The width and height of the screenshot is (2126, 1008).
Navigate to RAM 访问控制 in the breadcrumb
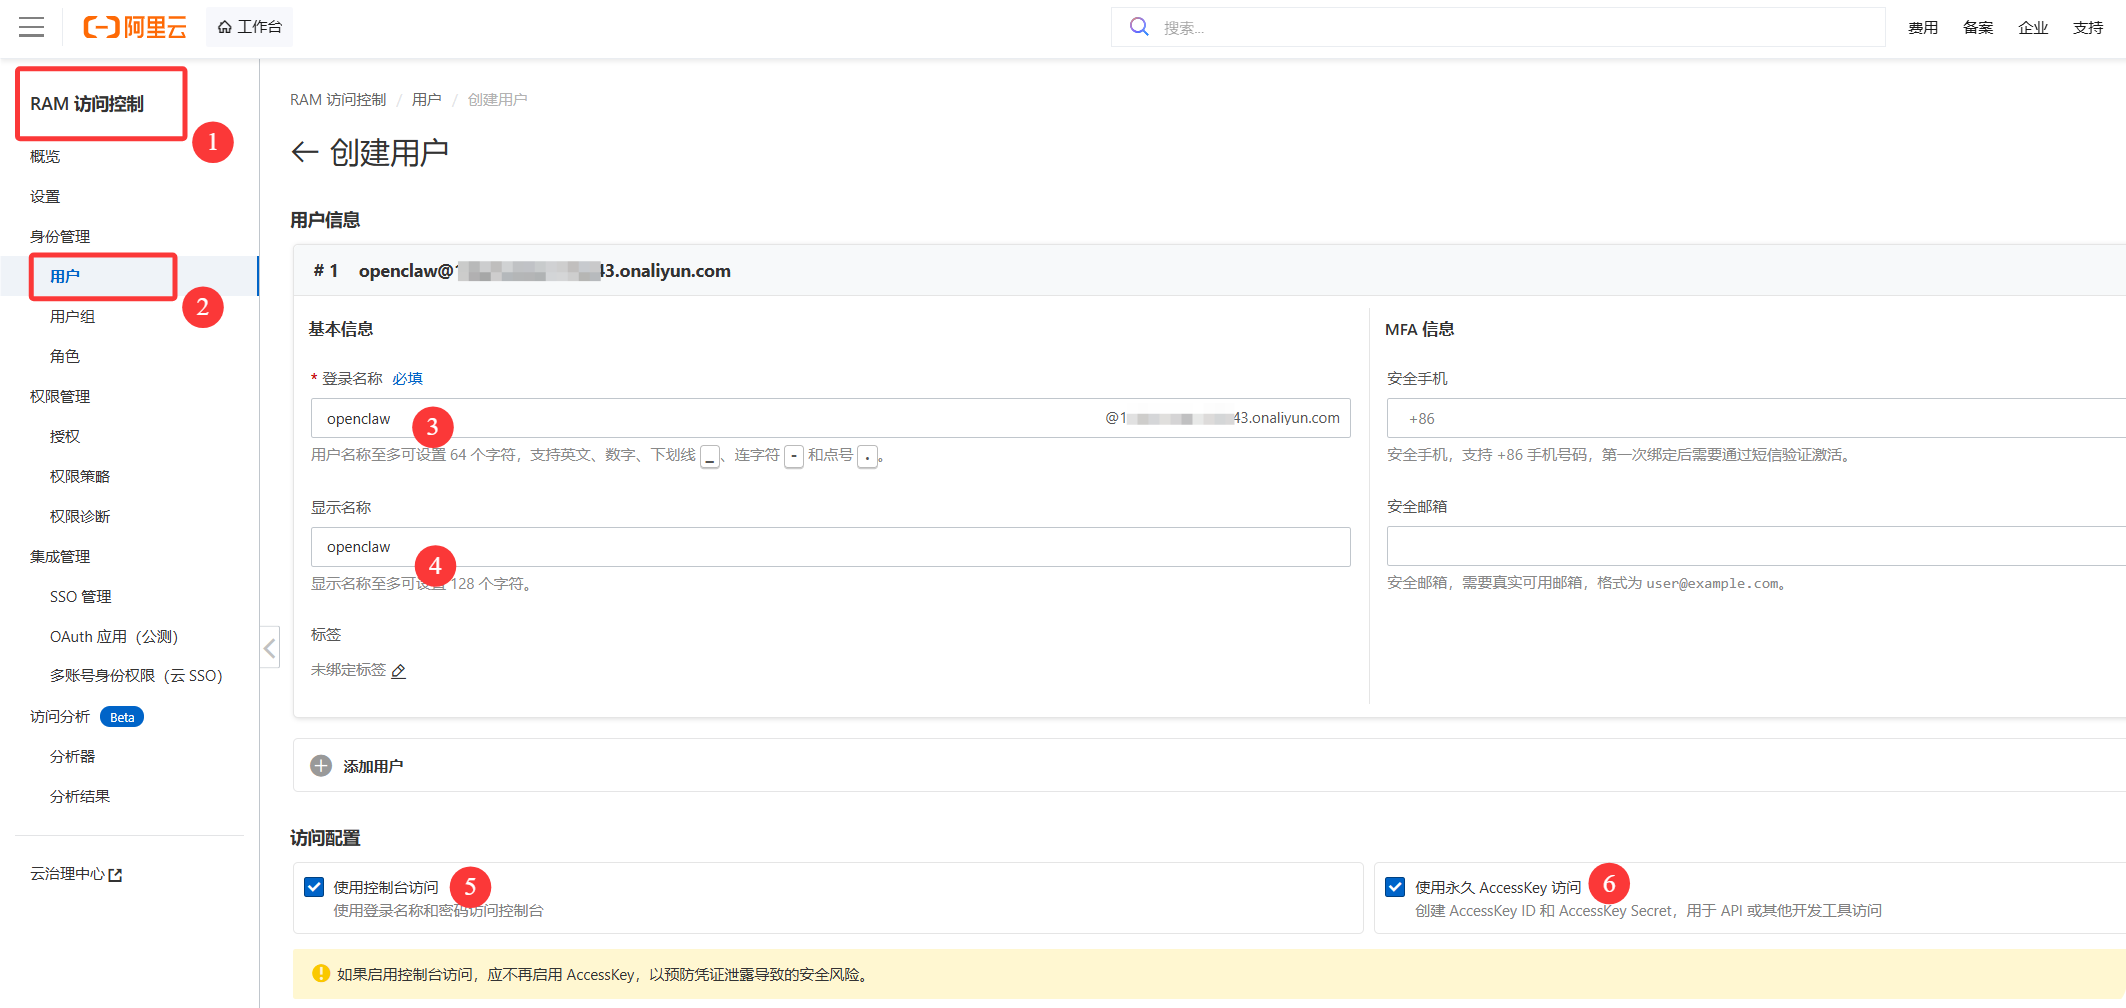tap(337, 99)
